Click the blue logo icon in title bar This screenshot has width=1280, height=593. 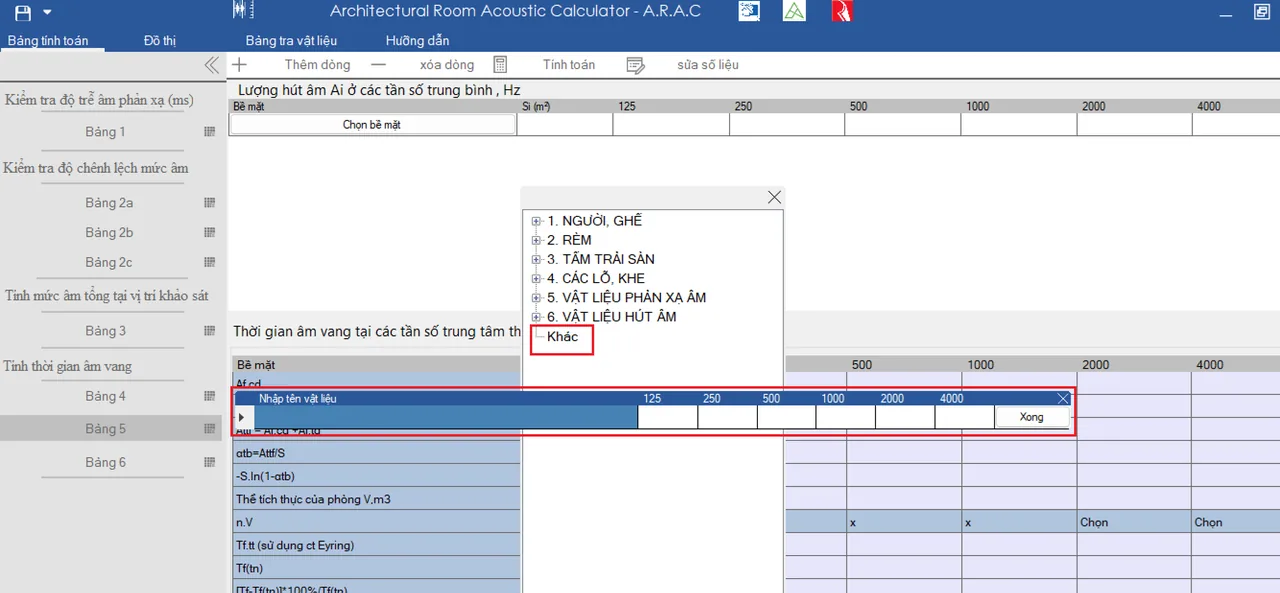click(748, 11)
